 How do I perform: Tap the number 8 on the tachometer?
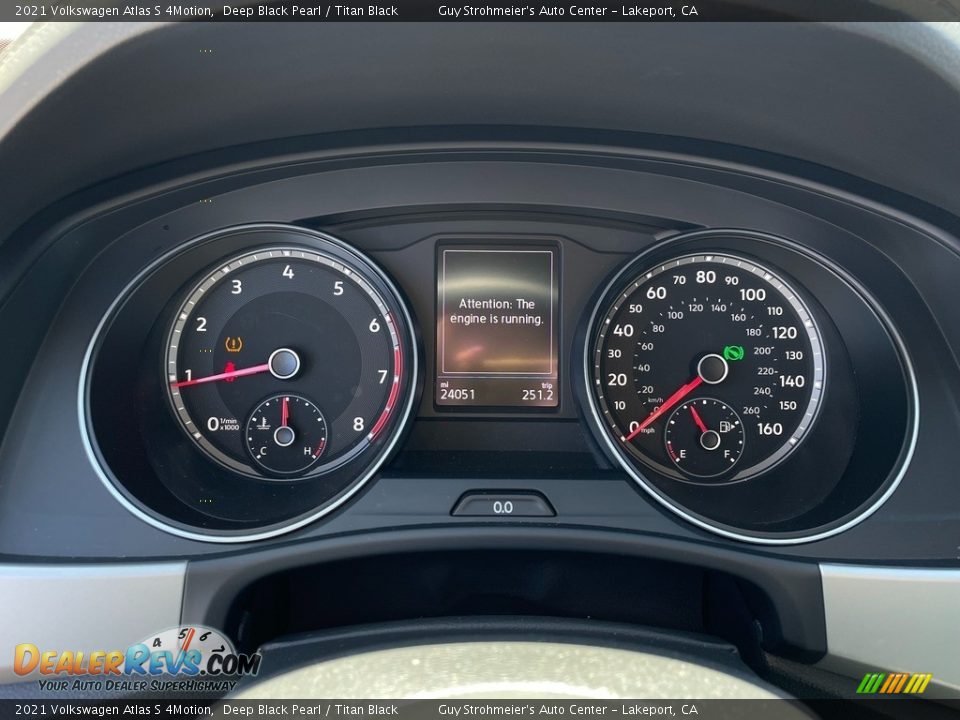coord(358,424)
